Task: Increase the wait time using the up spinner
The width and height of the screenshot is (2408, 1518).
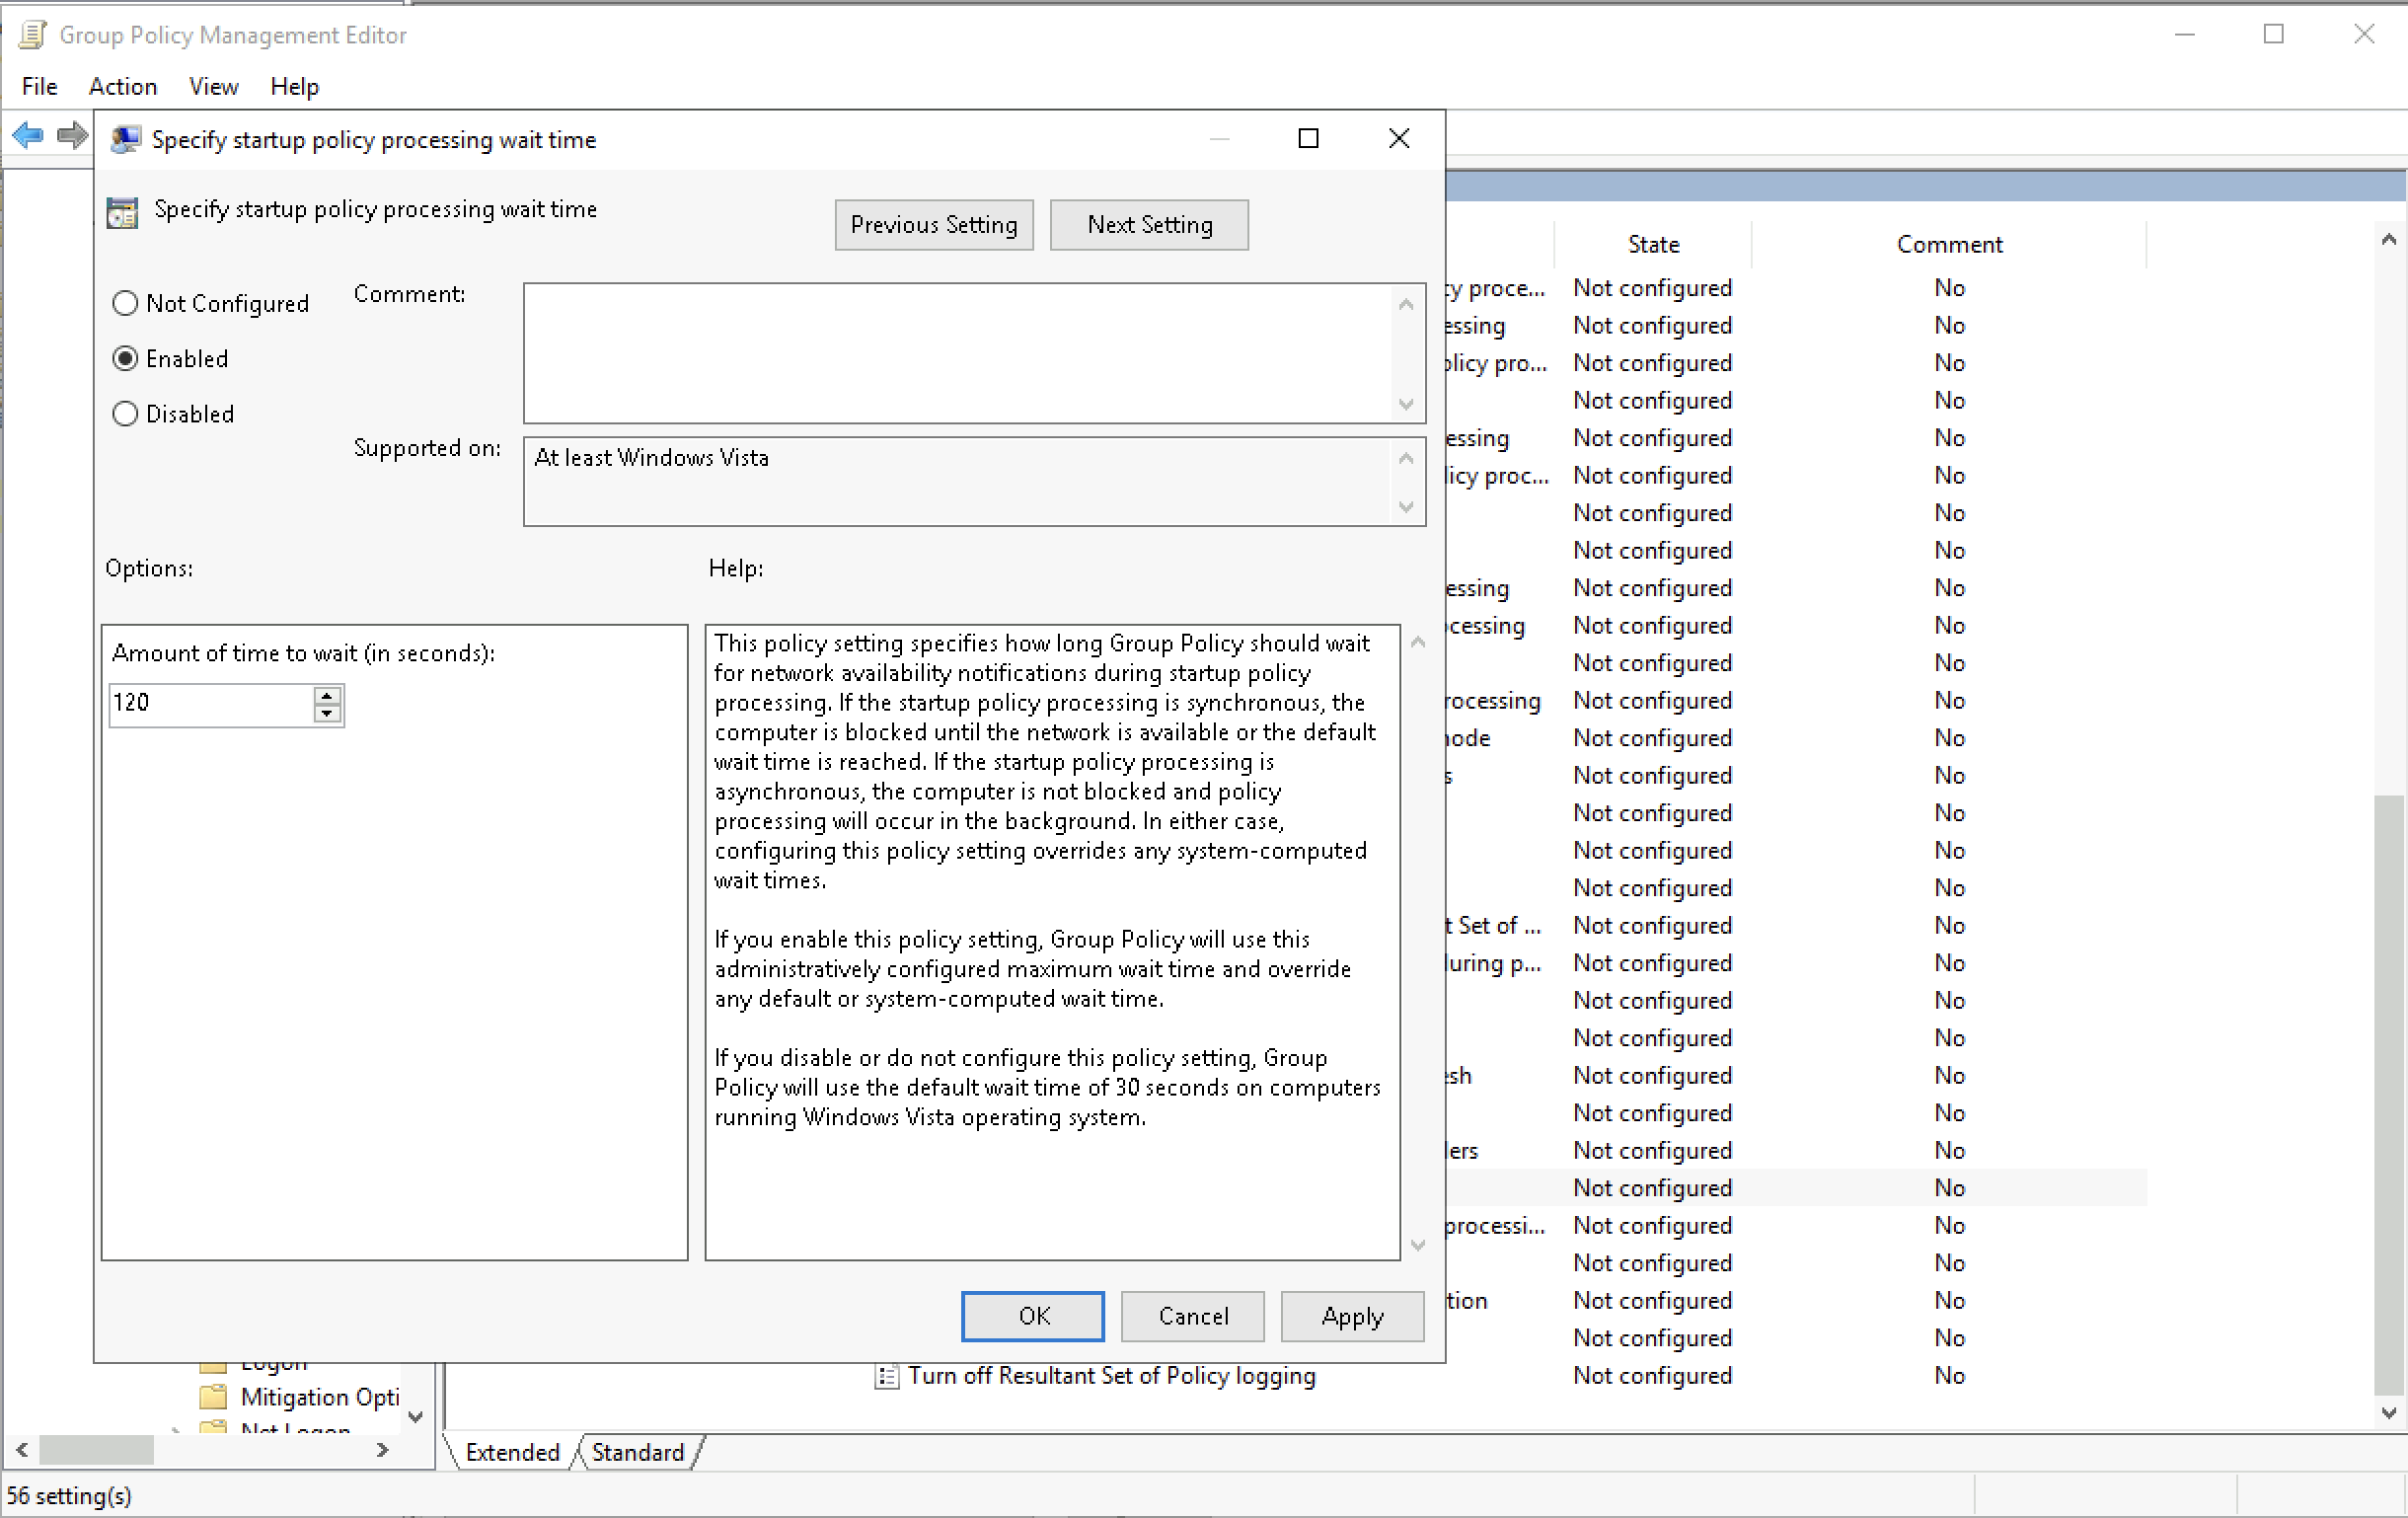Action: (x=327, y=695)
